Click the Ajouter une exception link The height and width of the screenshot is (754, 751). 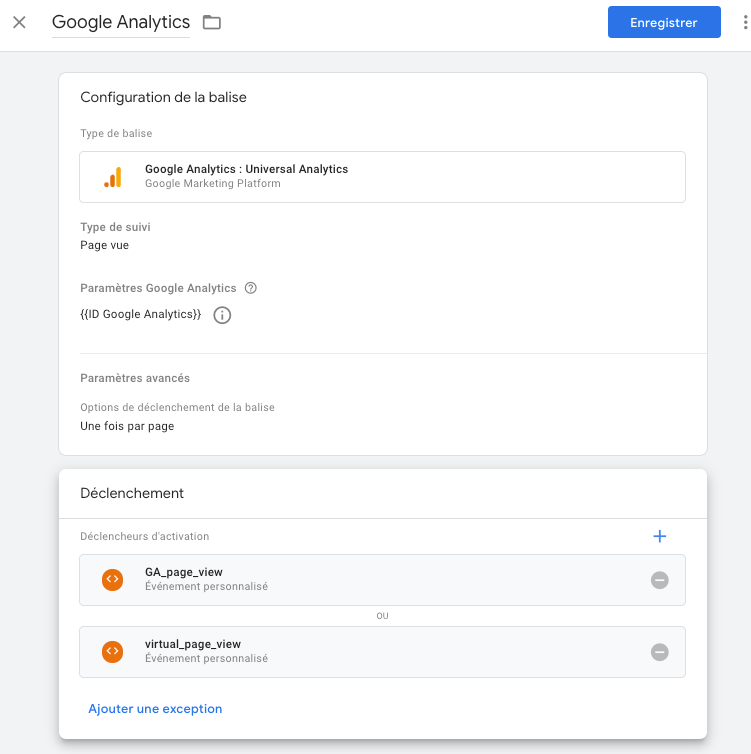click(x=155, y=709)
